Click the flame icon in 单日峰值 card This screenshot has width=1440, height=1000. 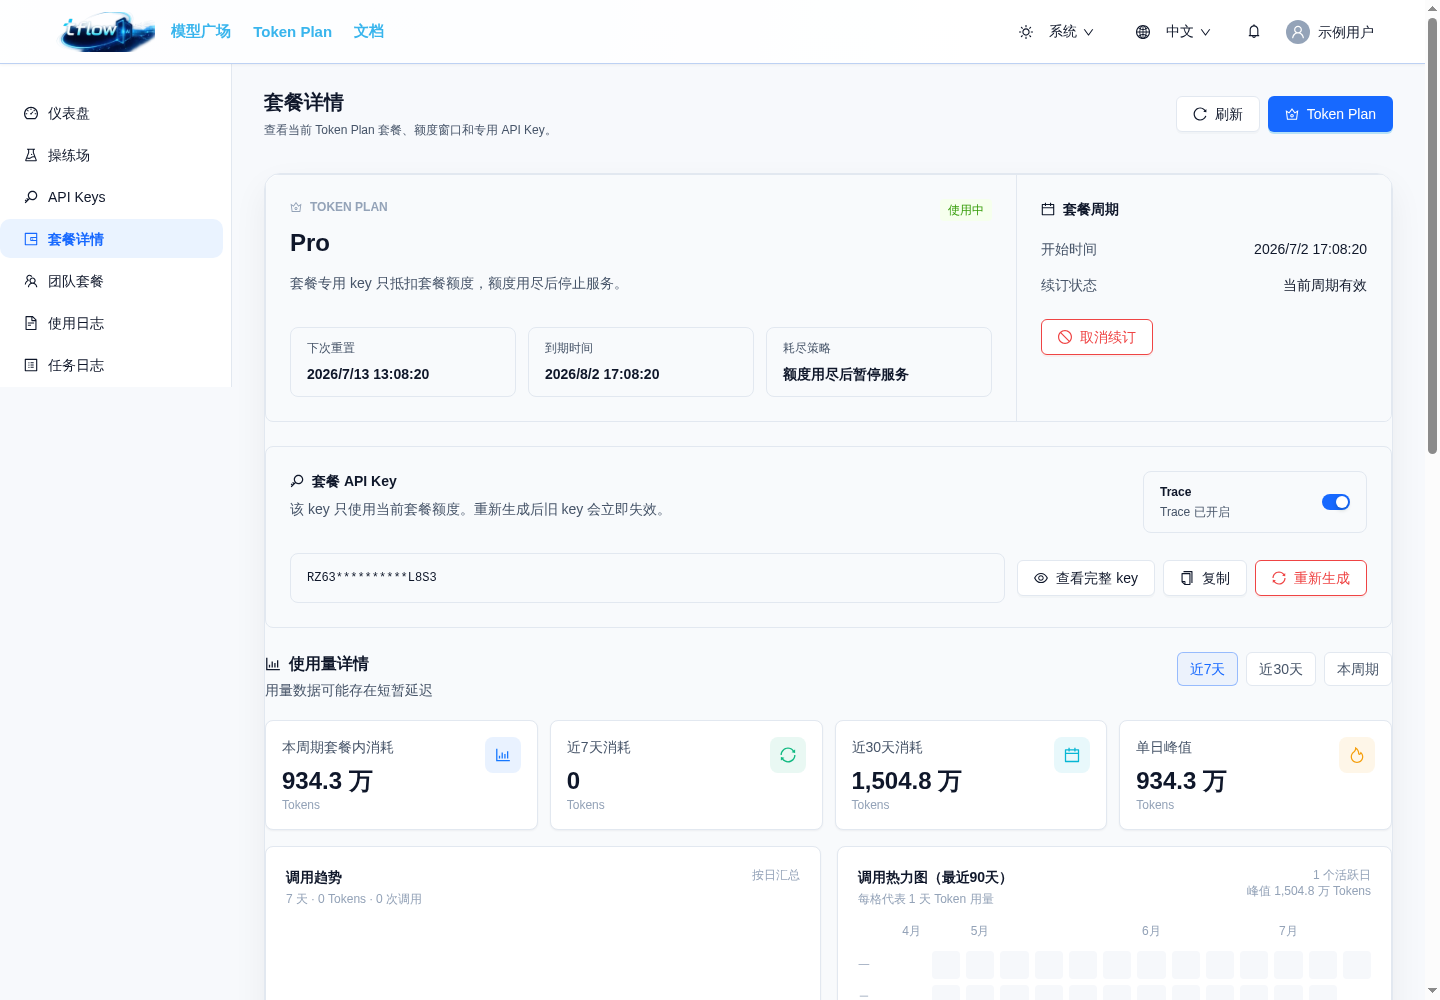(x=1357, y=755)
